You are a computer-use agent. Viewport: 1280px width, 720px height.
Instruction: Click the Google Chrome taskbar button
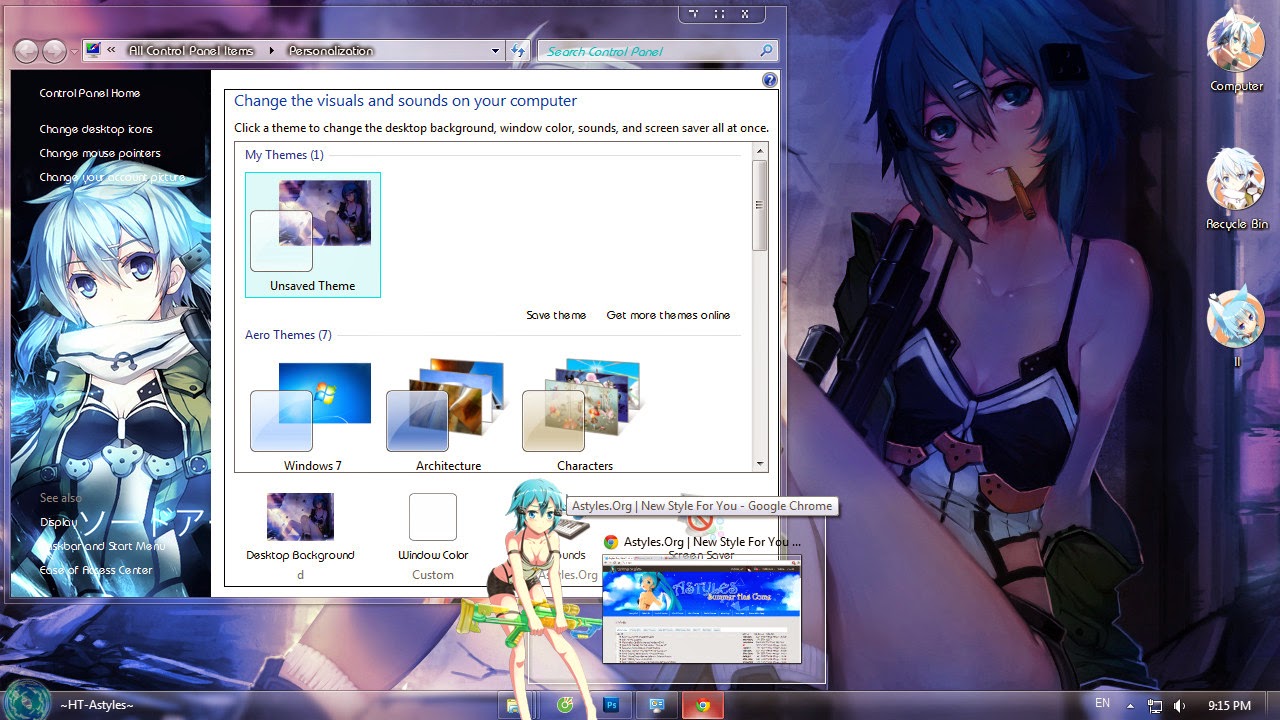[x=703, y=705]
